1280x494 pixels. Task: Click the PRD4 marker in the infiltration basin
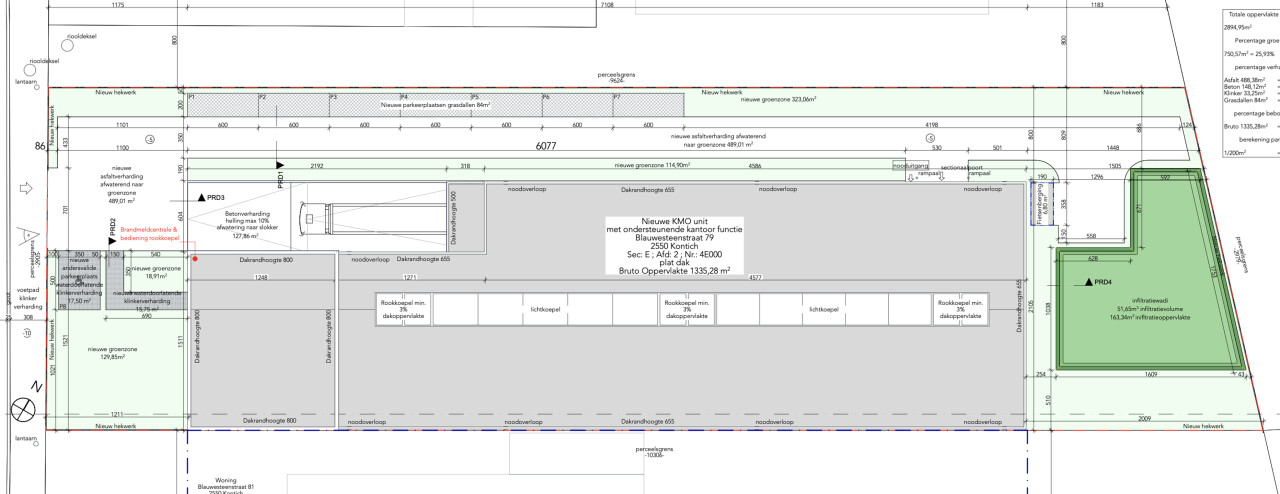pyautogui.click(x=1086, y=283)
